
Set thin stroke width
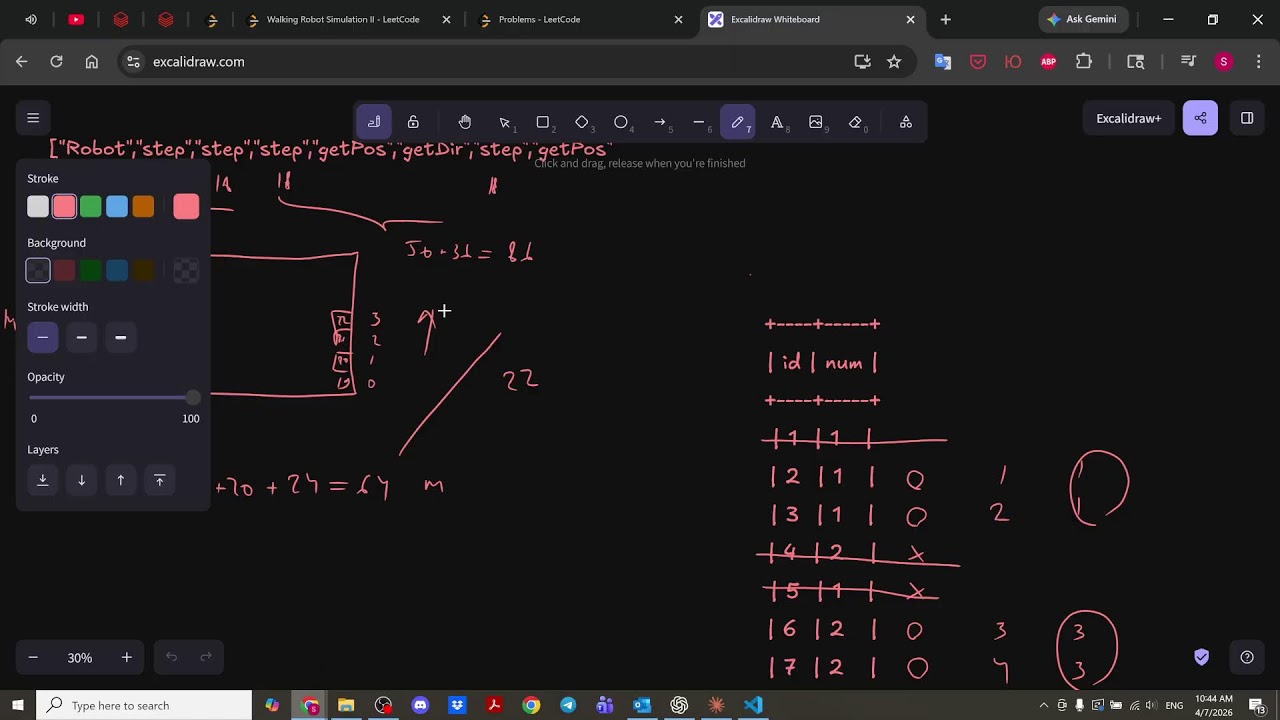tap(43, 337)
